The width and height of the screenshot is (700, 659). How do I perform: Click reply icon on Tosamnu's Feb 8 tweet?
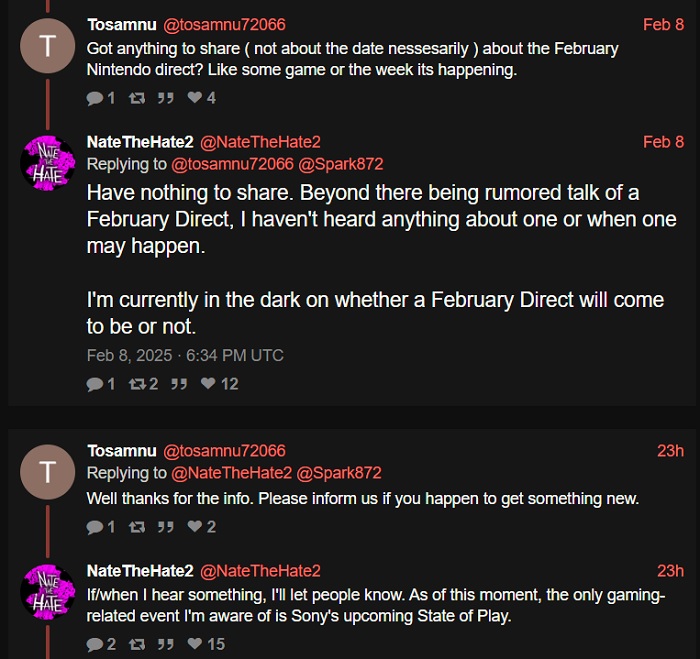click(95, 98)
